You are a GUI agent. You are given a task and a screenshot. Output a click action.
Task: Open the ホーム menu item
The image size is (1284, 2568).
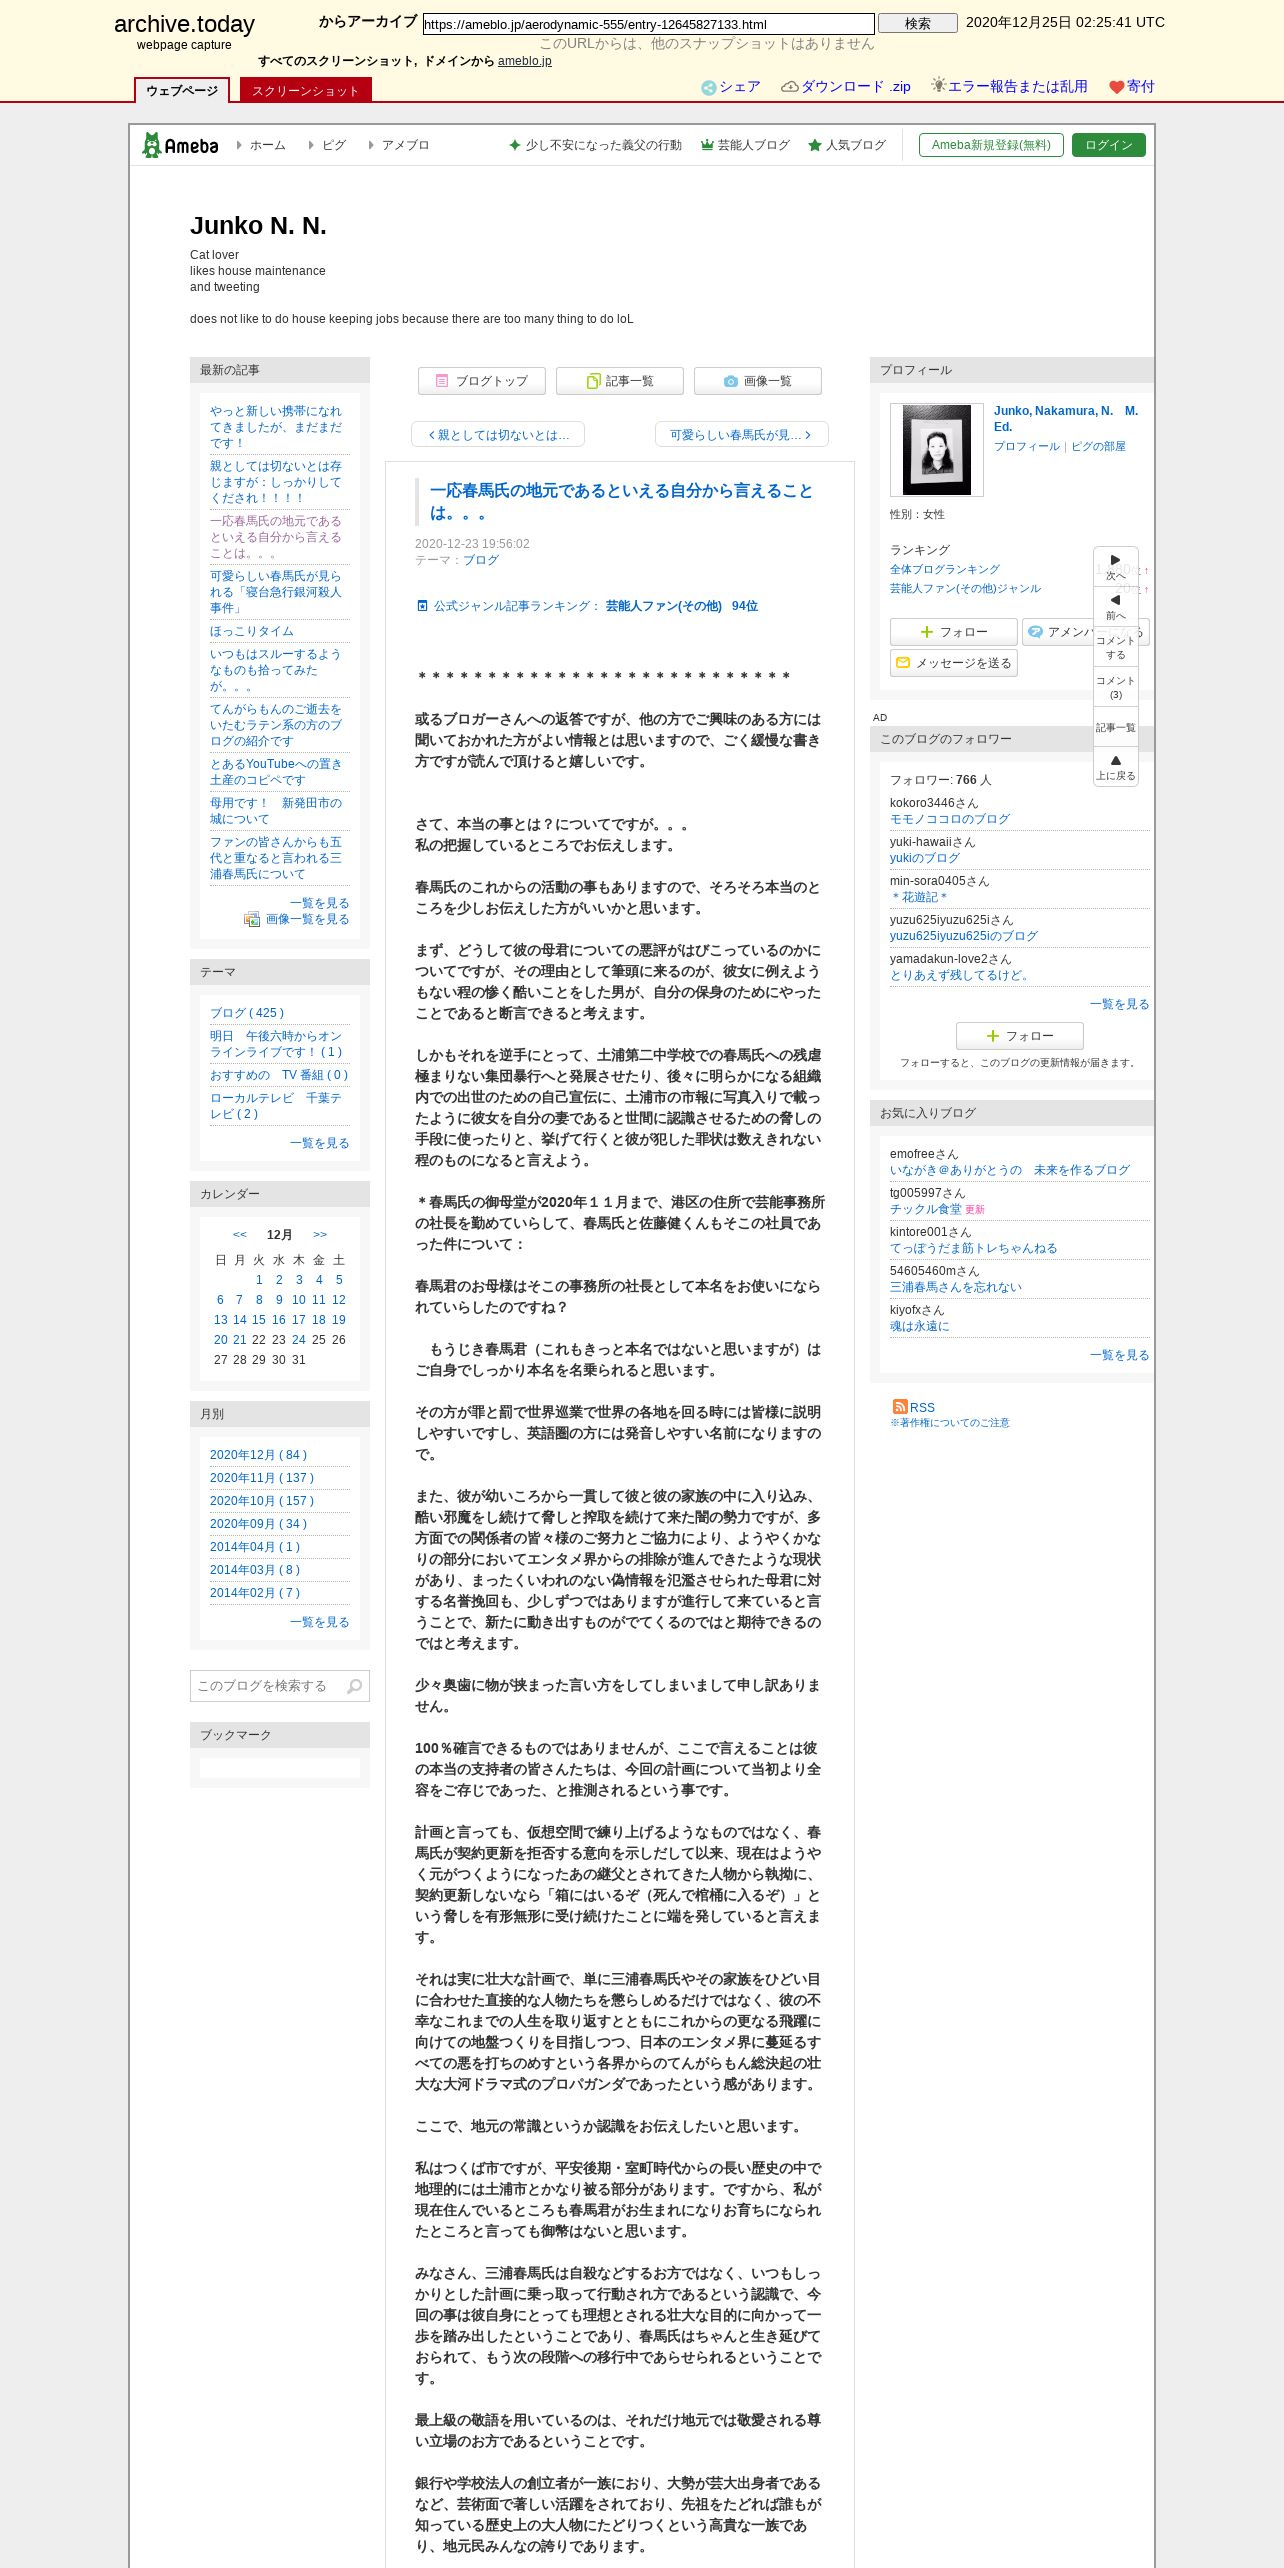pos(267,145)
